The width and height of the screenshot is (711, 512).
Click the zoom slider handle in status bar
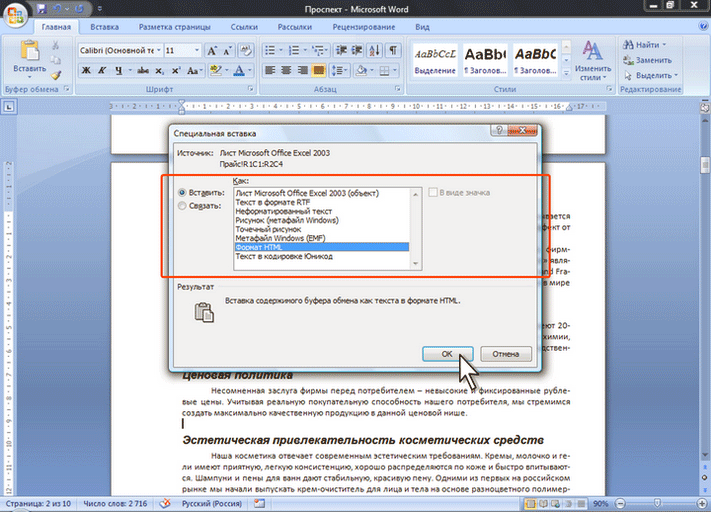pos(657,503)
